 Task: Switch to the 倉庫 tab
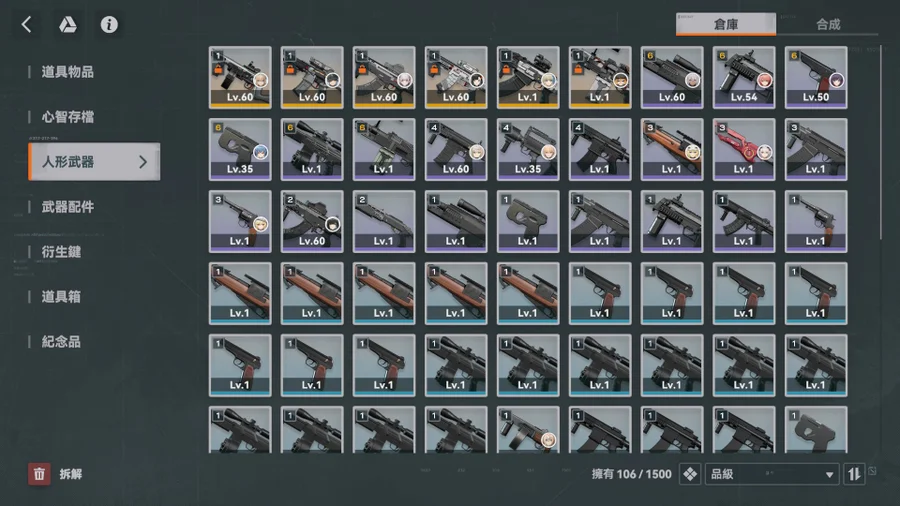[x=726, y=25]
